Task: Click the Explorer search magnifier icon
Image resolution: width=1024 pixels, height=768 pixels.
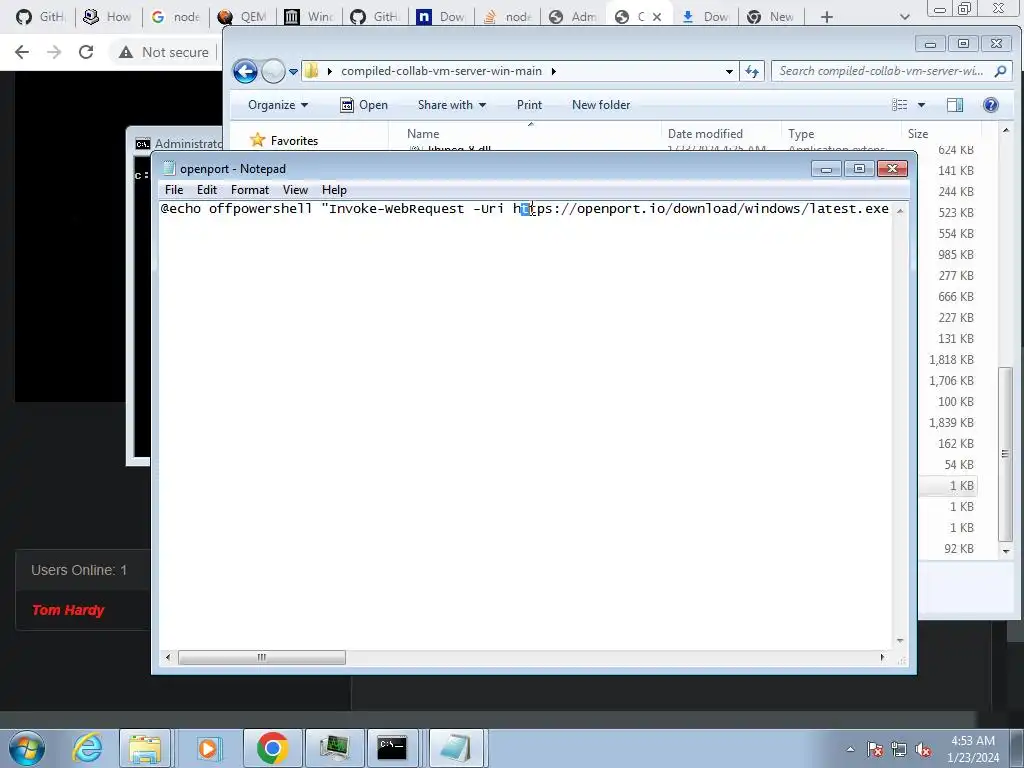Action: pyautogui.click(x=1000, y=71)
